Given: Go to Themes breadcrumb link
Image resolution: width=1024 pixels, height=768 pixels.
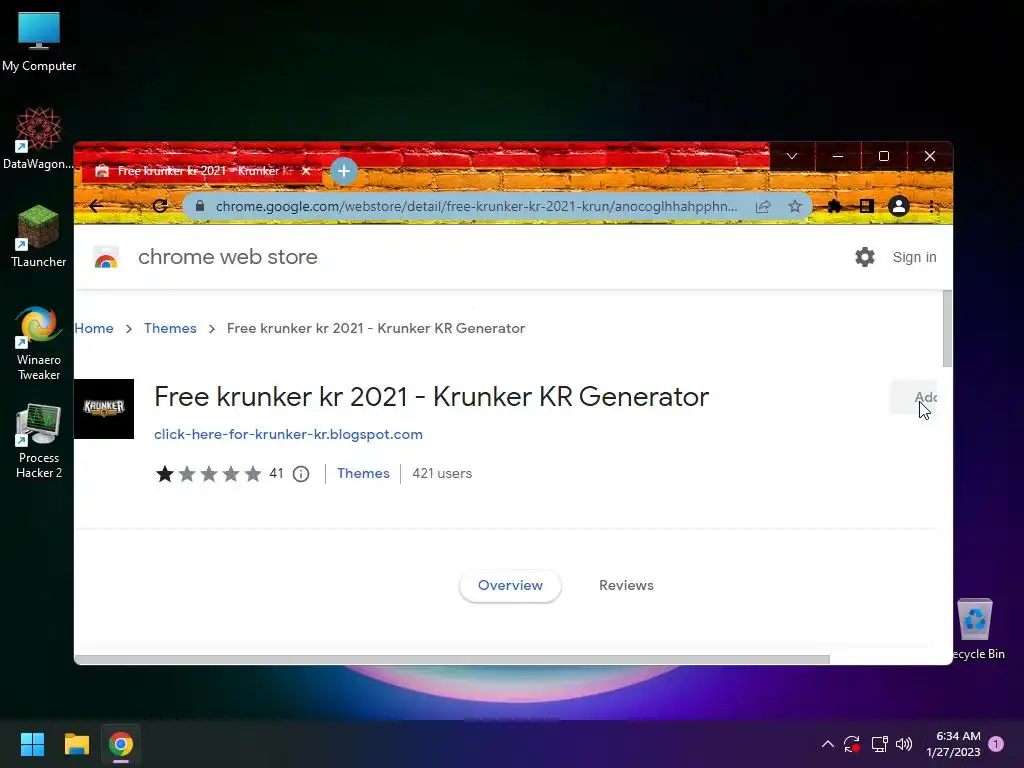Looking at the screenshot, I should (170, 328).
